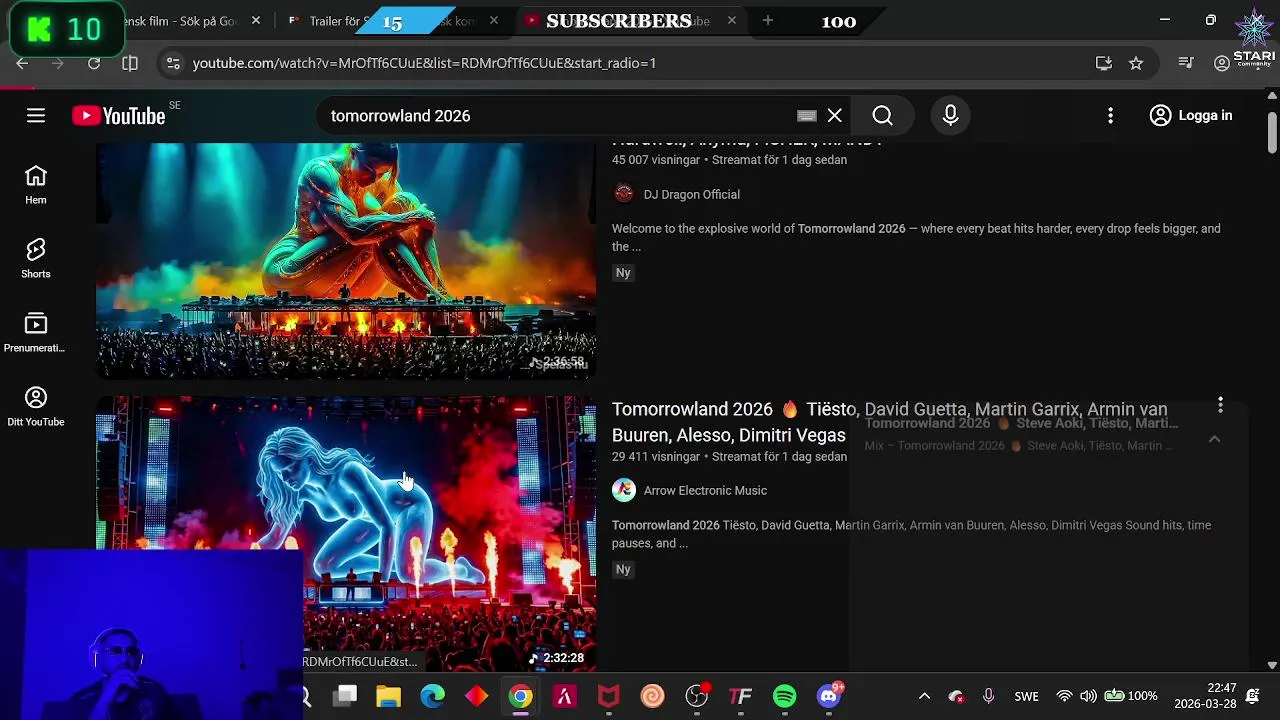
Task: Close the active YouTube tab
Action: coord(732,21)
